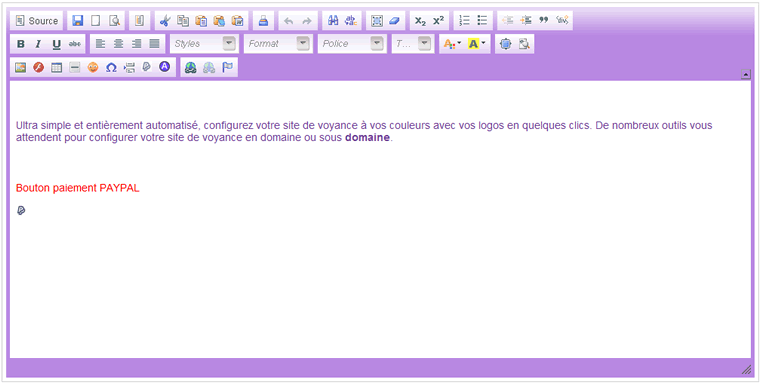Increase the indent

click(526, 21)
